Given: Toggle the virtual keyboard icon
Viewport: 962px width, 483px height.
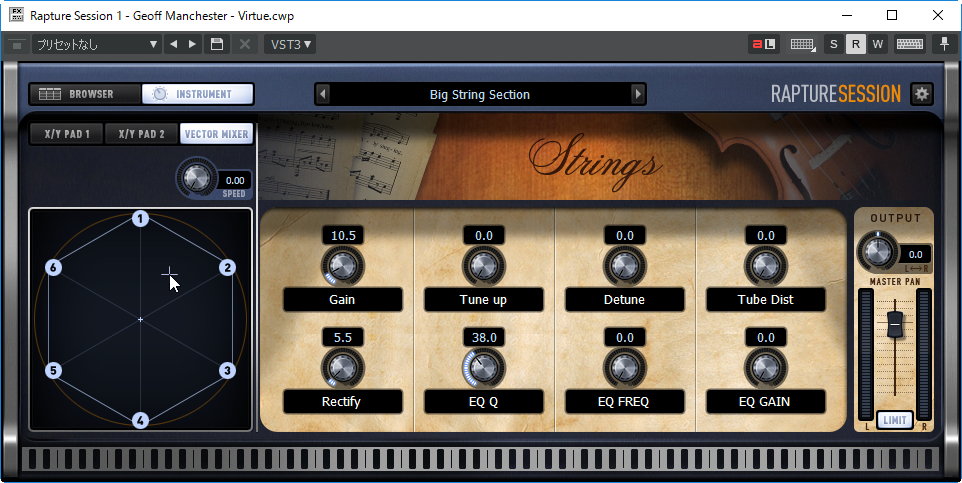Looking at the screenshot, I should point(910,44).
